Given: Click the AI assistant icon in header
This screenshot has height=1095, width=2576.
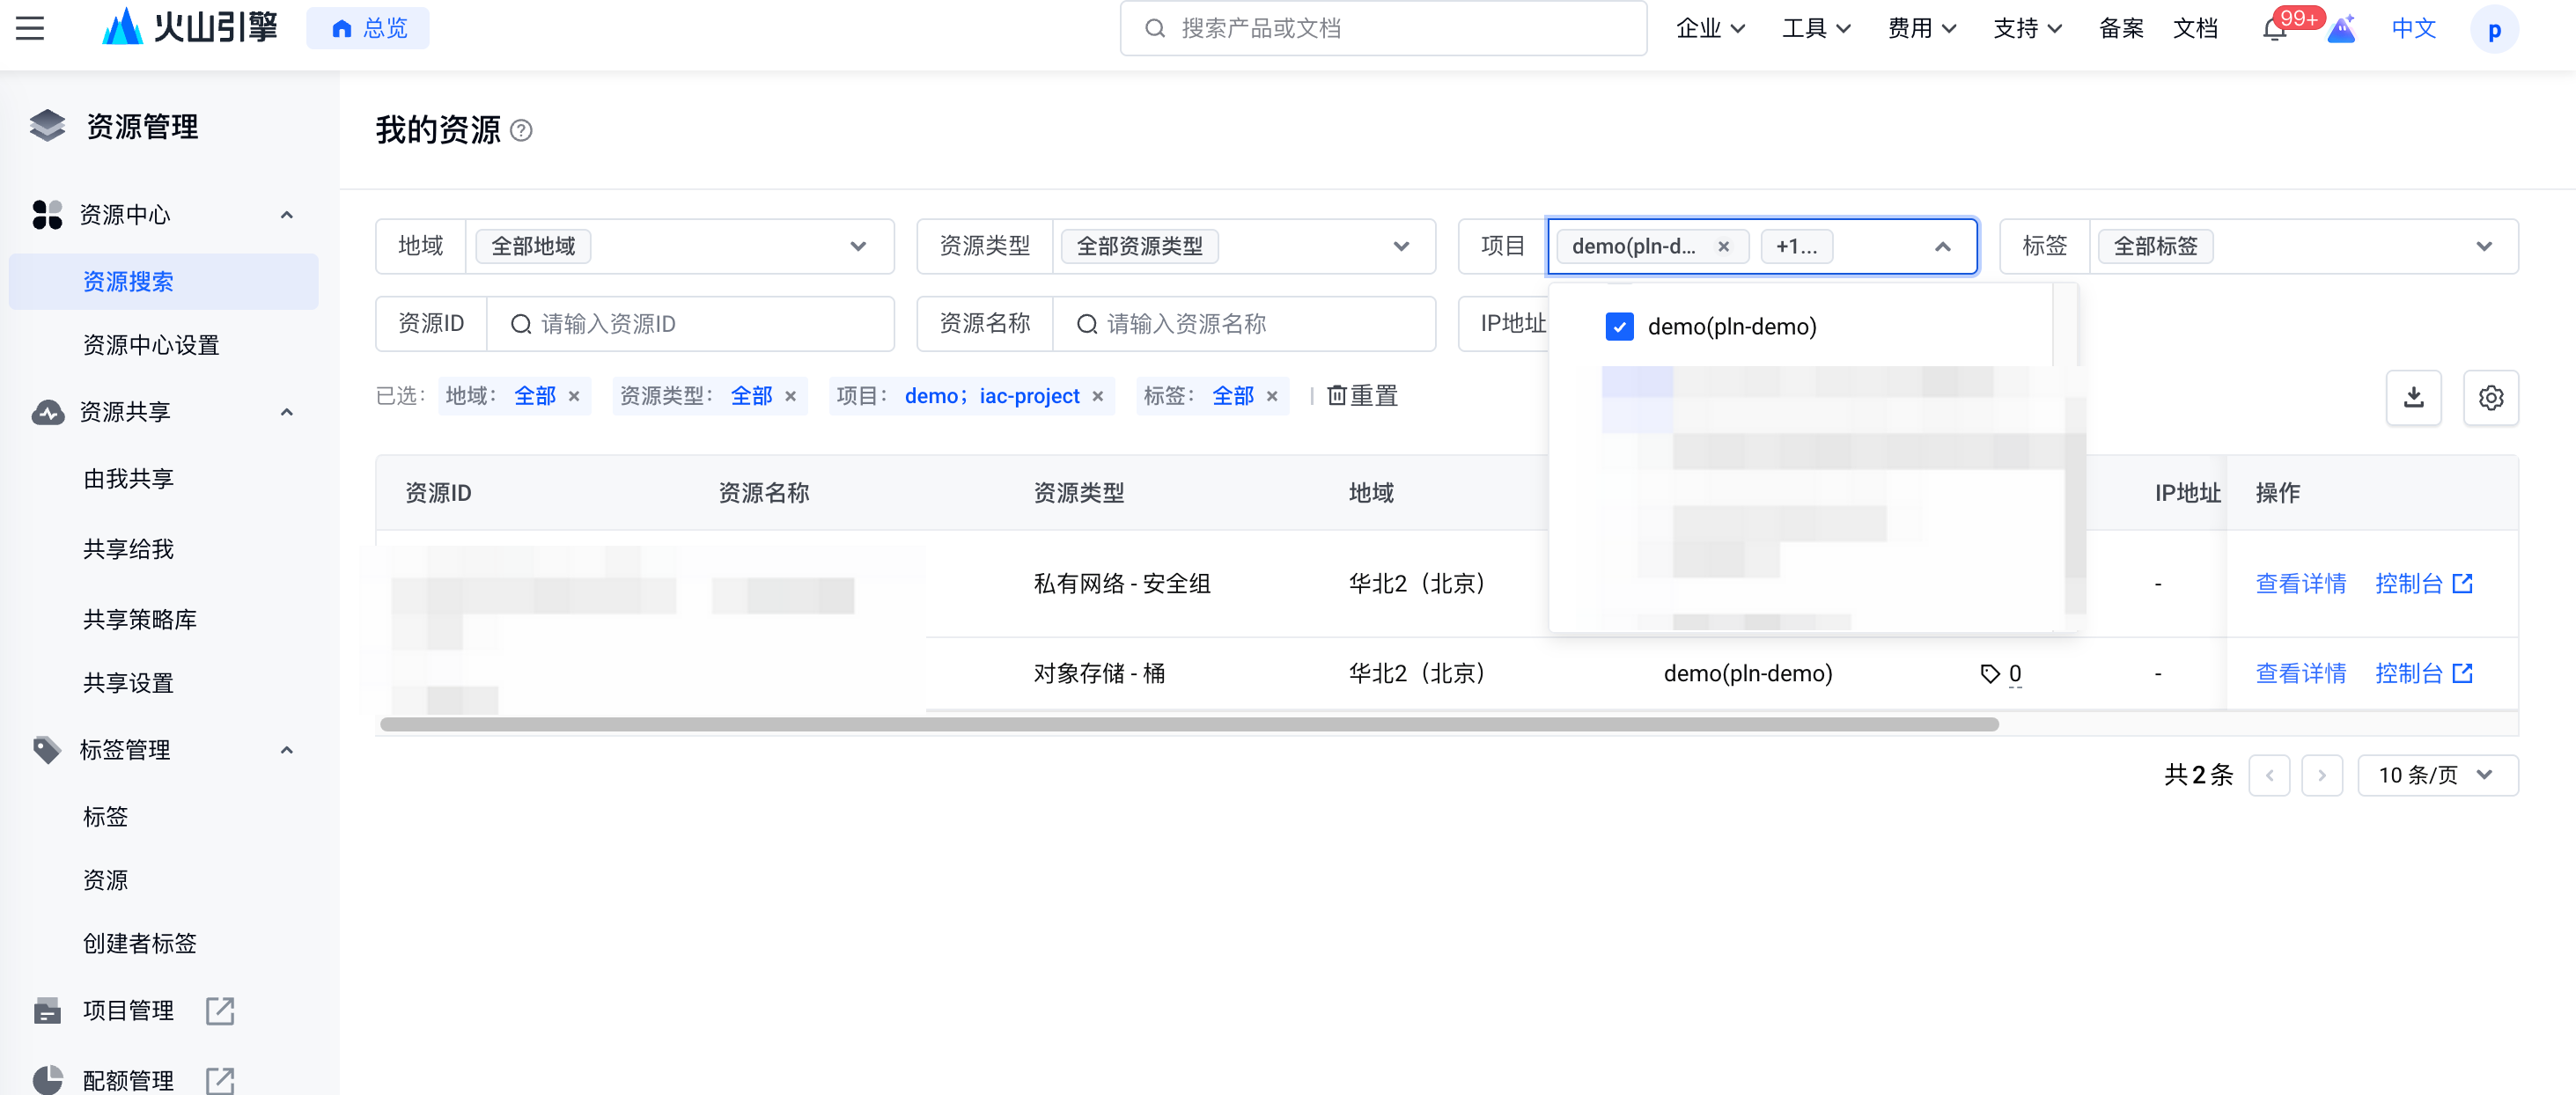Looking at the screenshot, I should coord(2341,29).
